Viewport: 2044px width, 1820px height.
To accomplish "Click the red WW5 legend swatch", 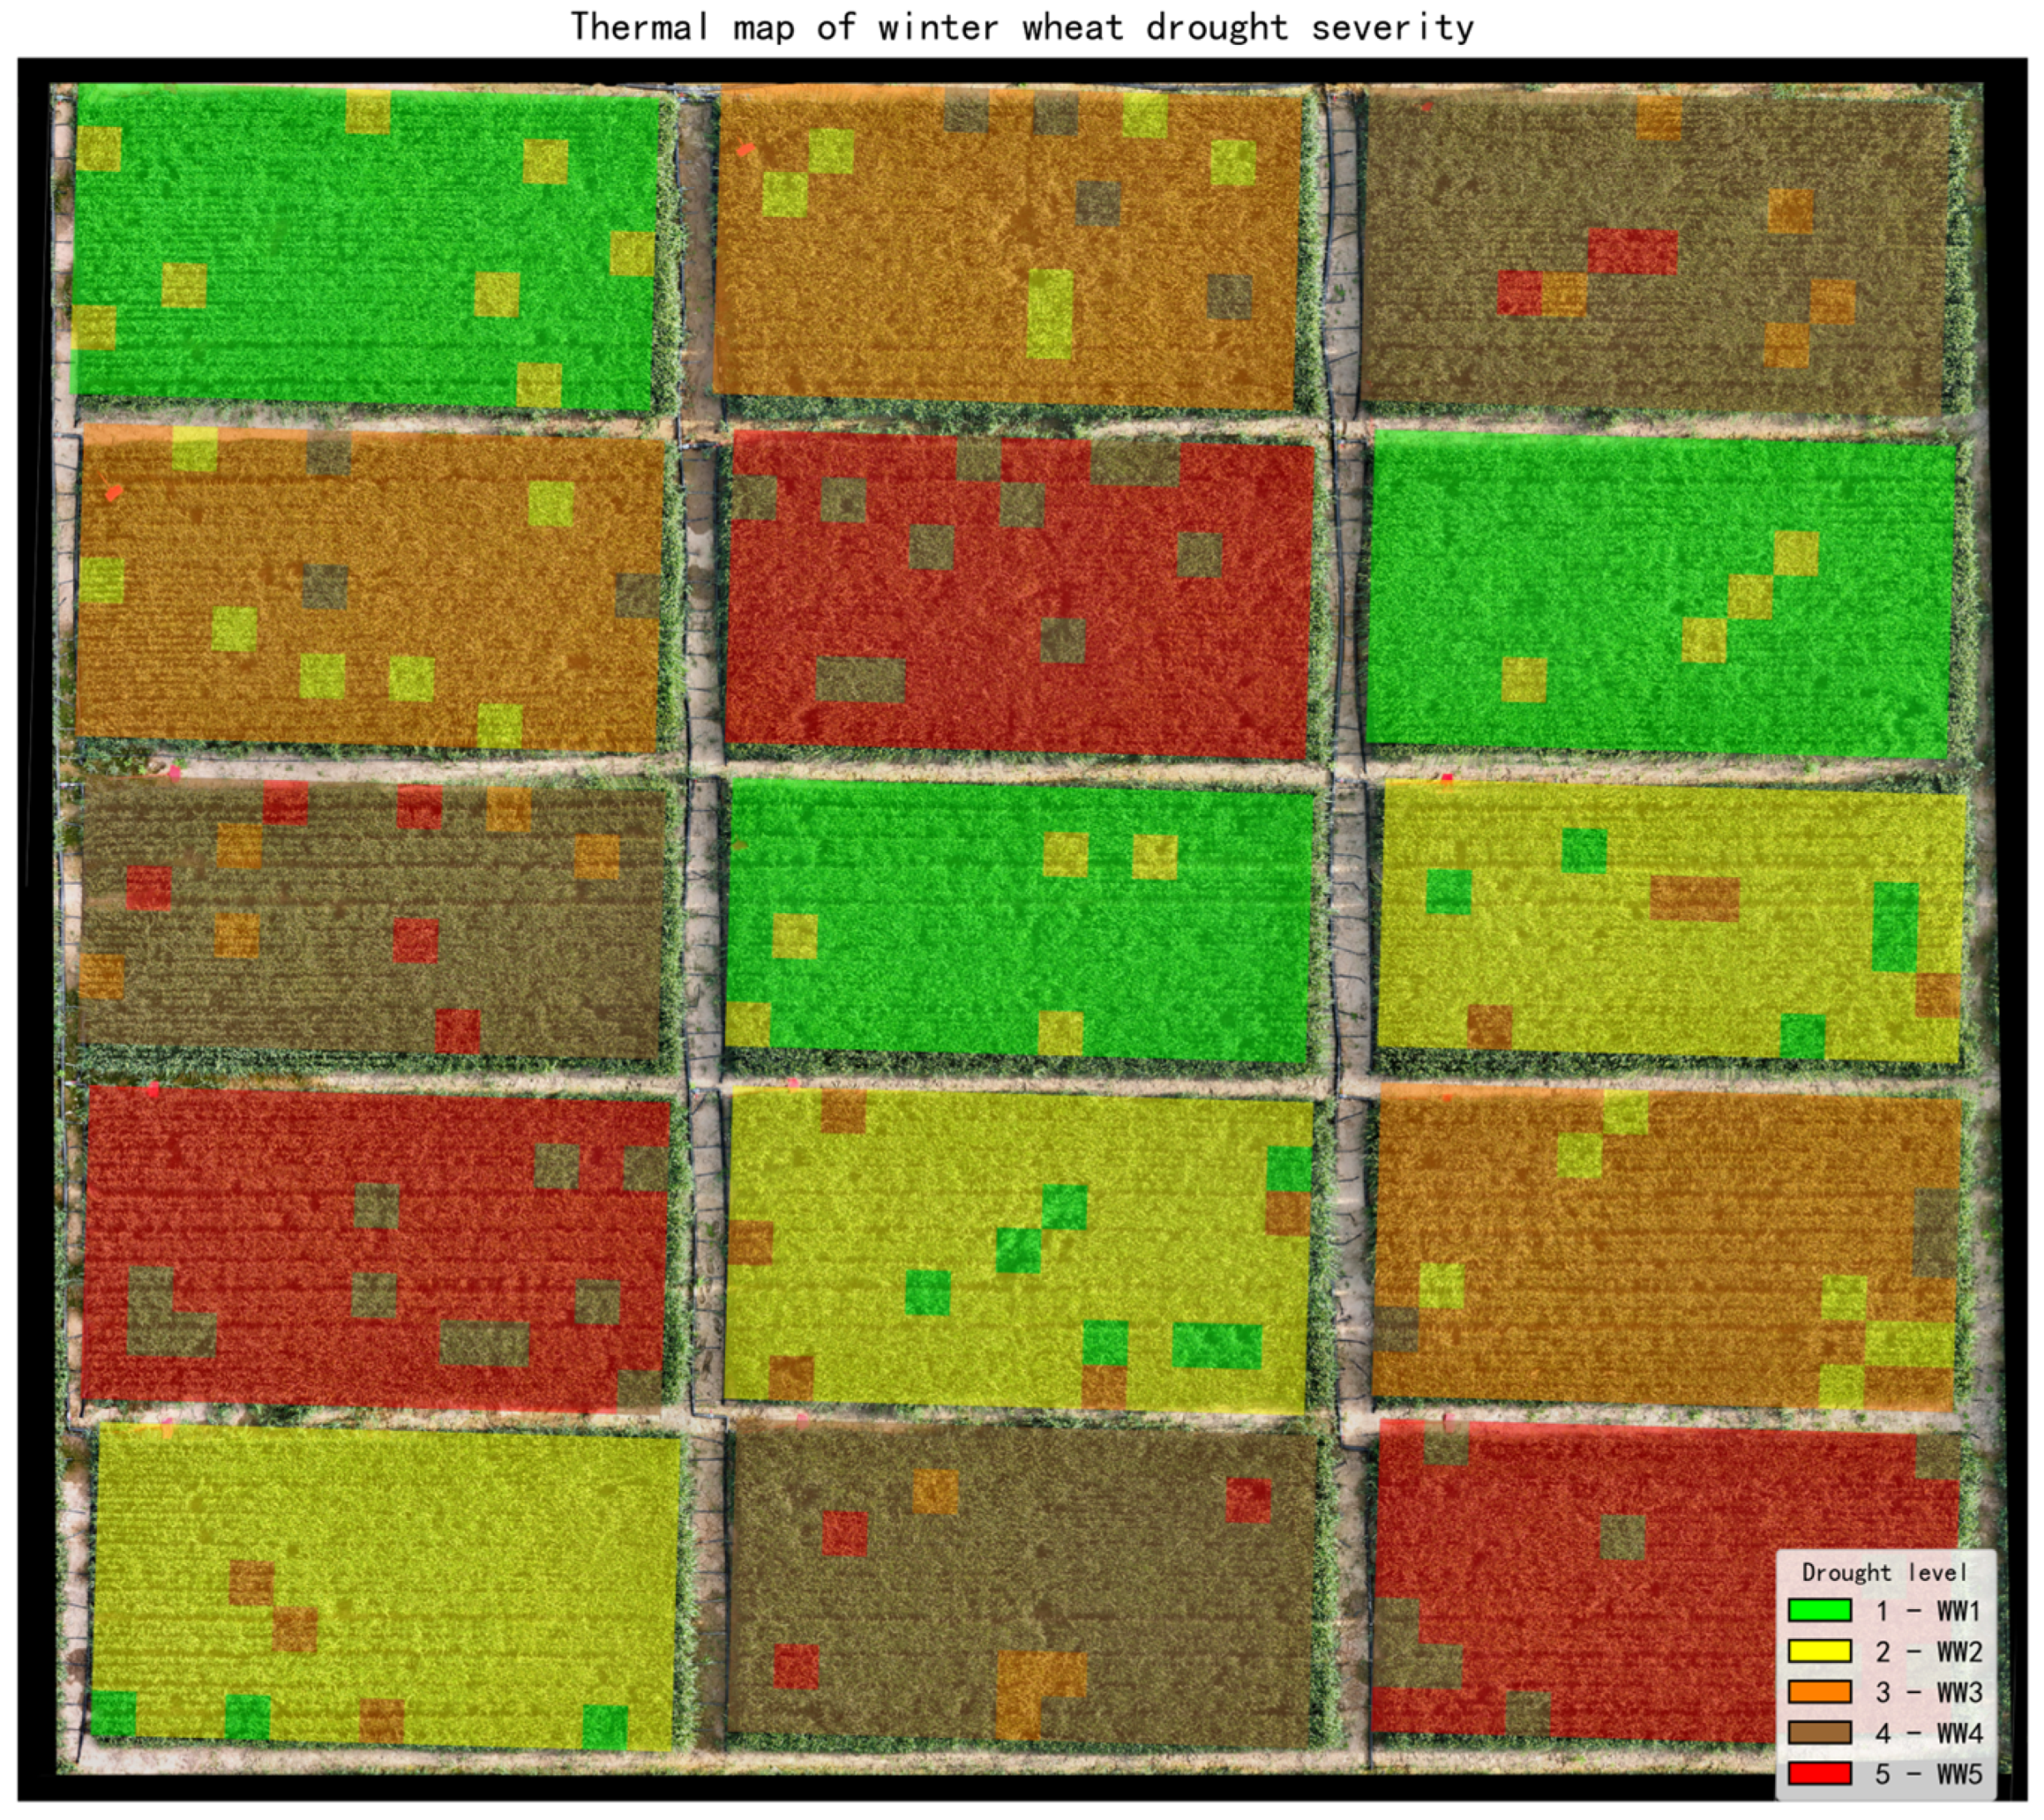I will click(x=1820, y=1774).
